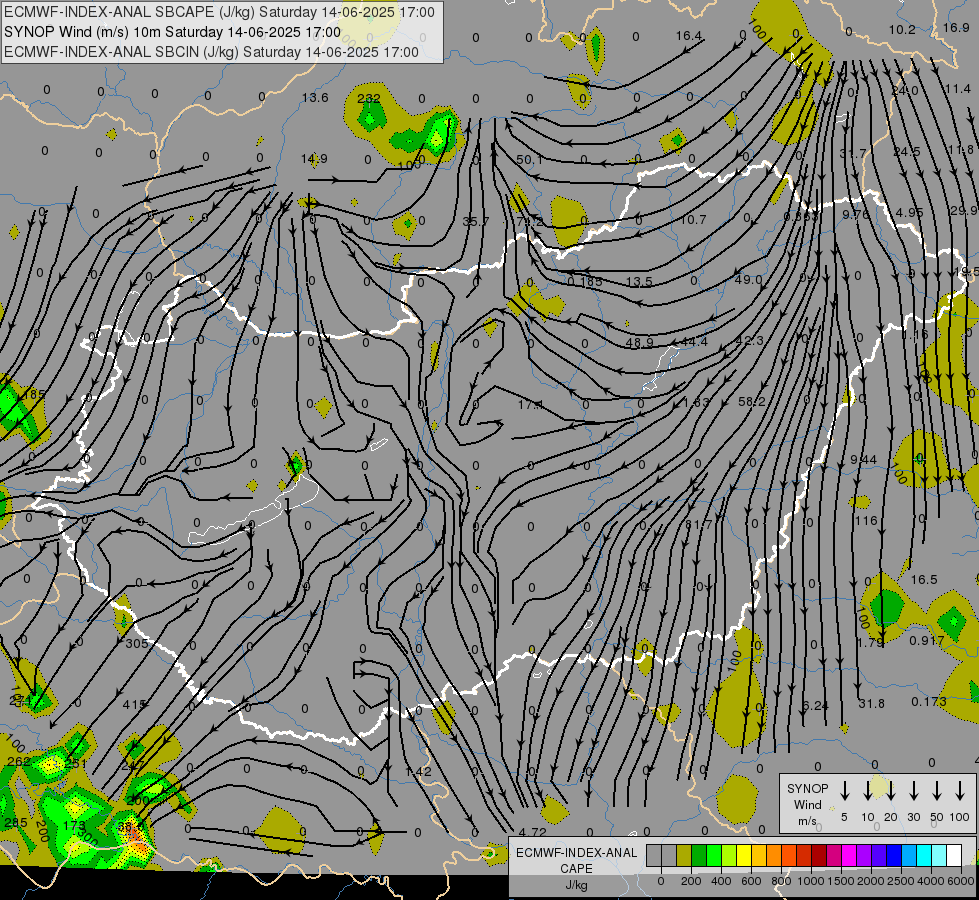979x900 pixels.
Task: Click the yellow-green CAPE legend swatch
Action: pyautogui.click(x=729, y=856)
